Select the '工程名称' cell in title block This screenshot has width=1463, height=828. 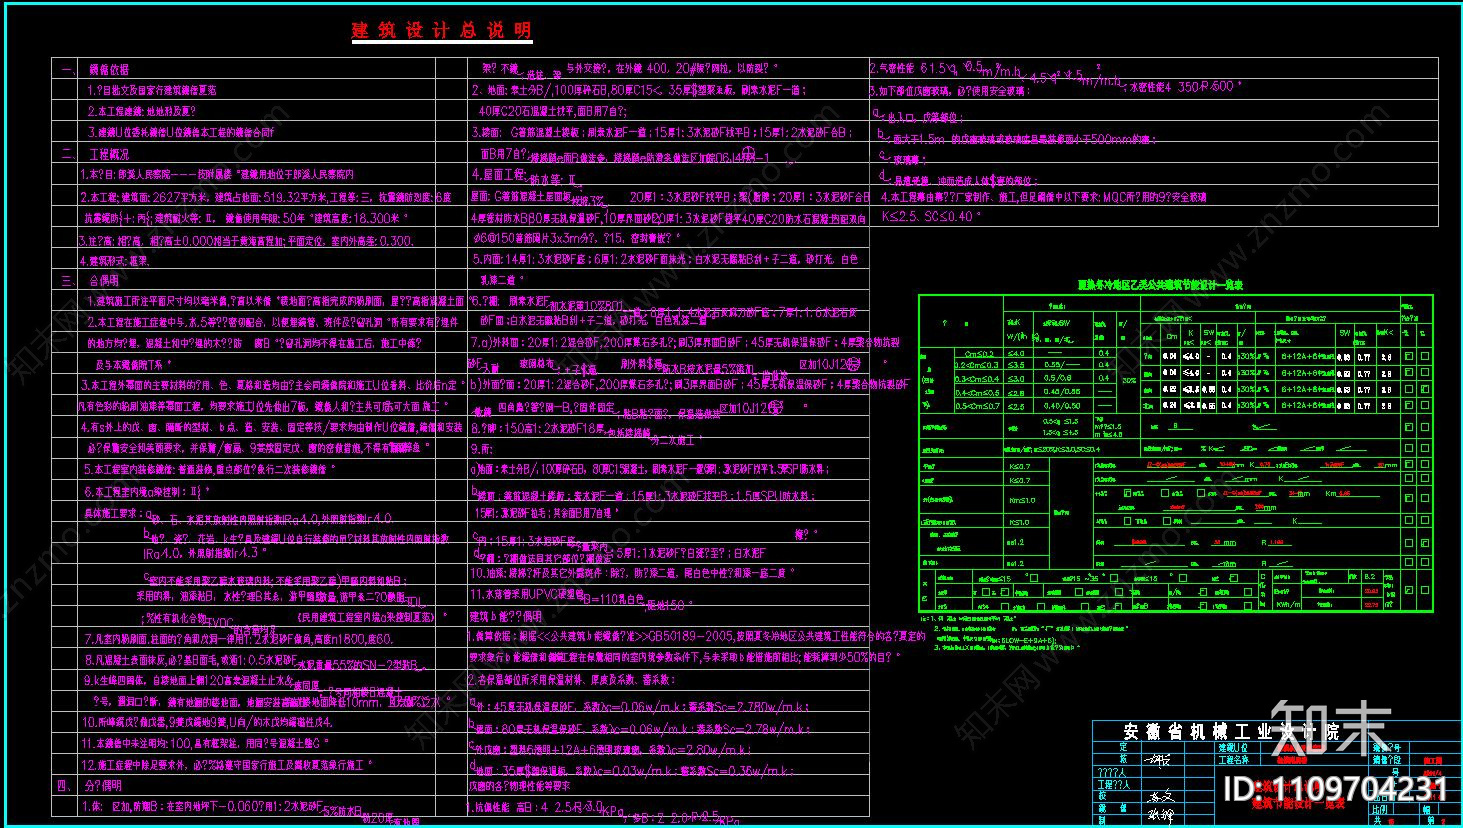click(1232, 761)
